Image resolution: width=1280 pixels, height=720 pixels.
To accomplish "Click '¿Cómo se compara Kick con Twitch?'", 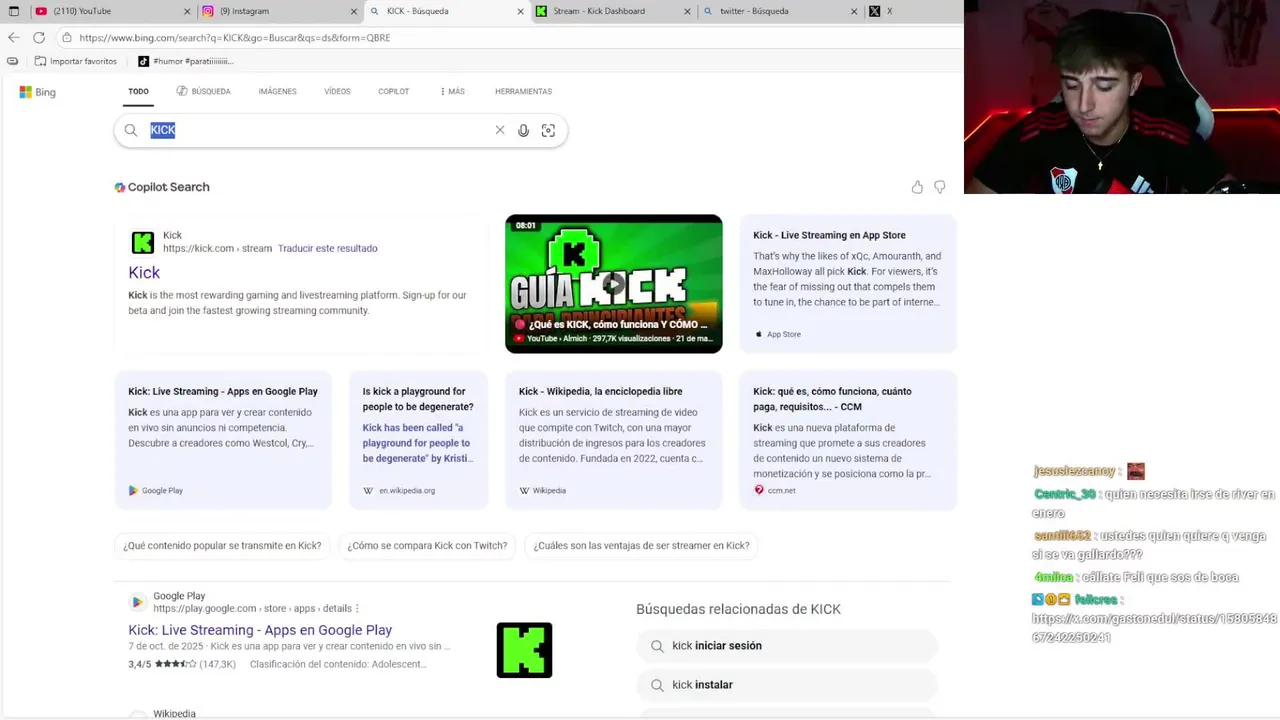I will tap(427, 546).
